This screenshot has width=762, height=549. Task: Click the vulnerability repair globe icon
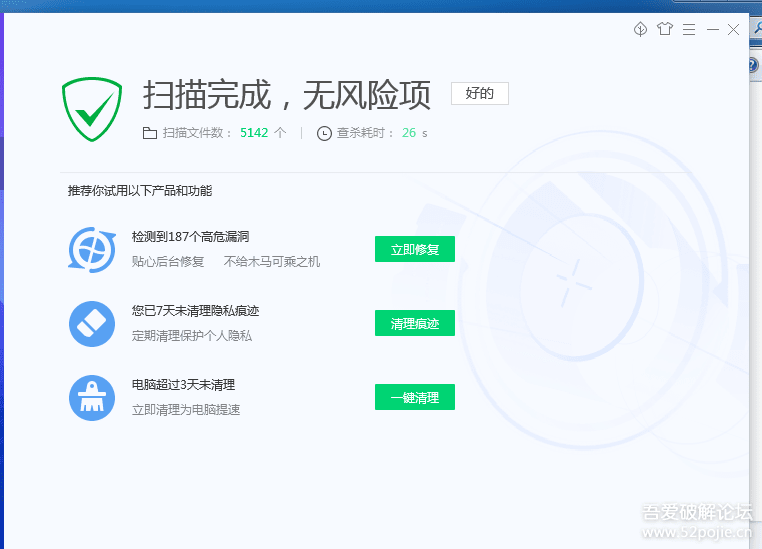tap(92, 249)
